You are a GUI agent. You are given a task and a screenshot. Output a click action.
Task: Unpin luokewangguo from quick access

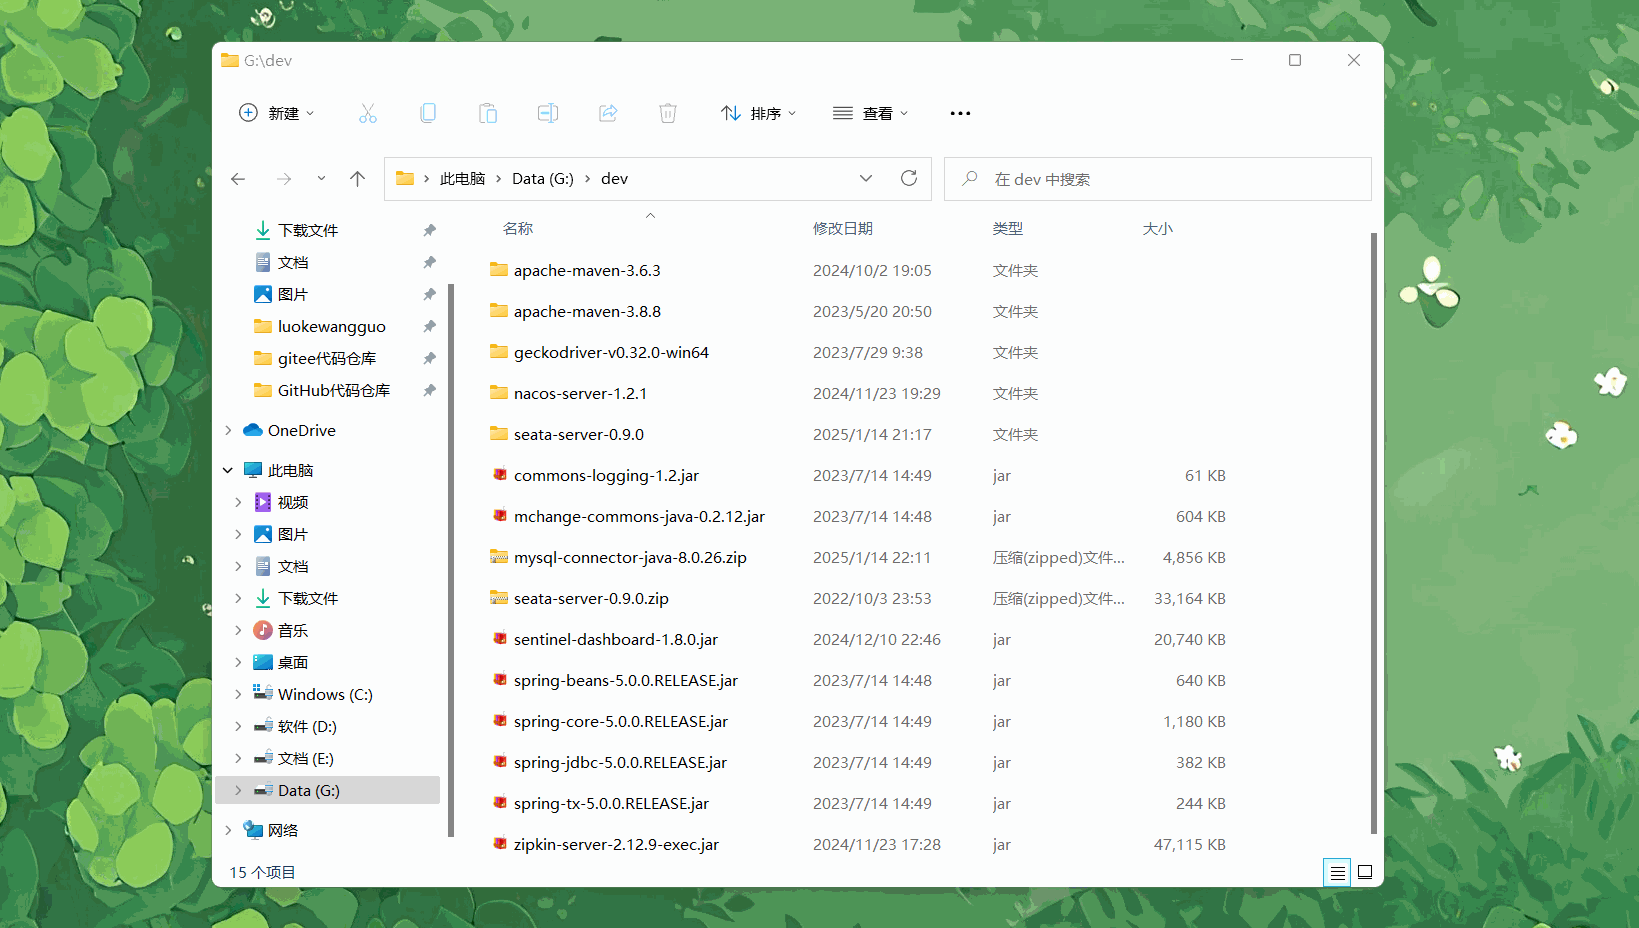click(429, 326)
